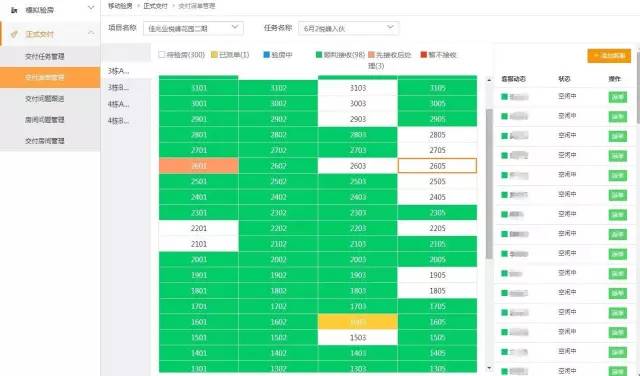Click the yellow 已验单(1) legend swatch
This screenshot has height=376, width=640.
[x=214, y=54]
